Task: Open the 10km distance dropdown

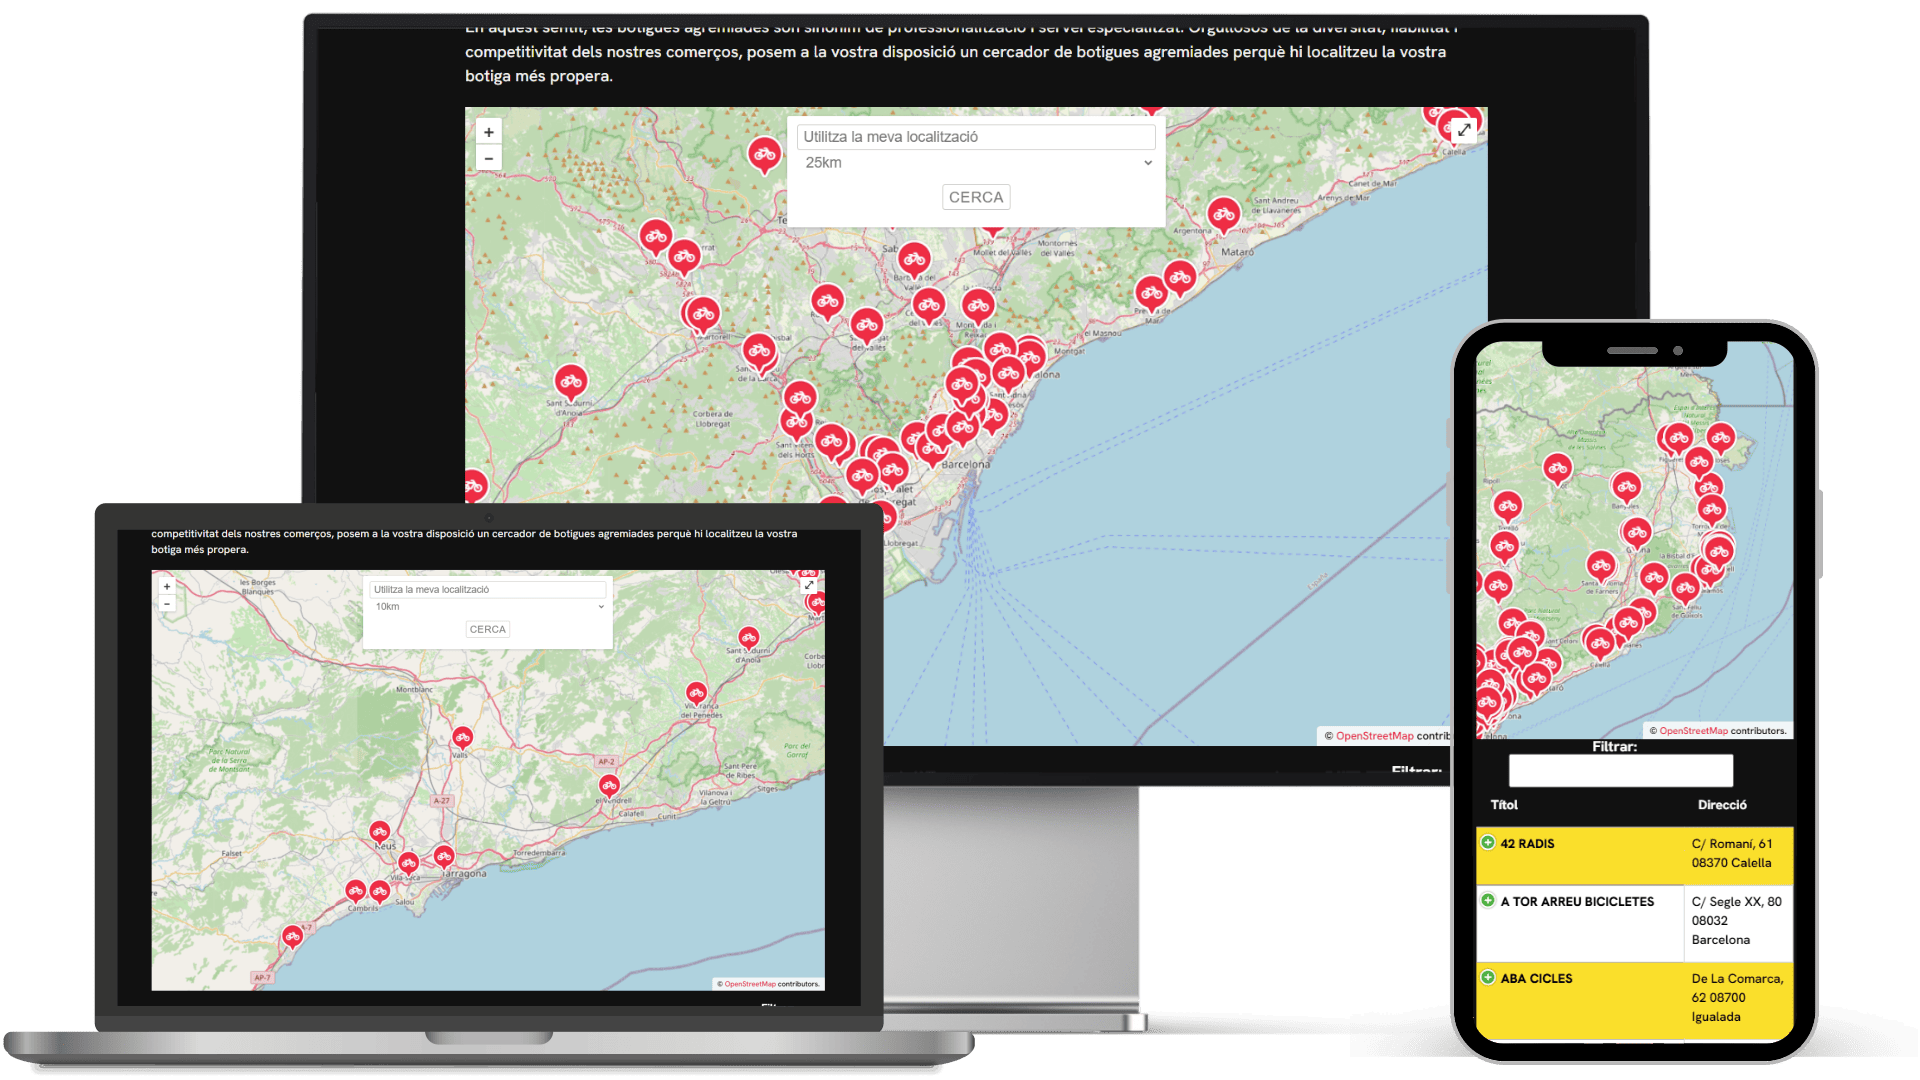Action: [488, 607]
